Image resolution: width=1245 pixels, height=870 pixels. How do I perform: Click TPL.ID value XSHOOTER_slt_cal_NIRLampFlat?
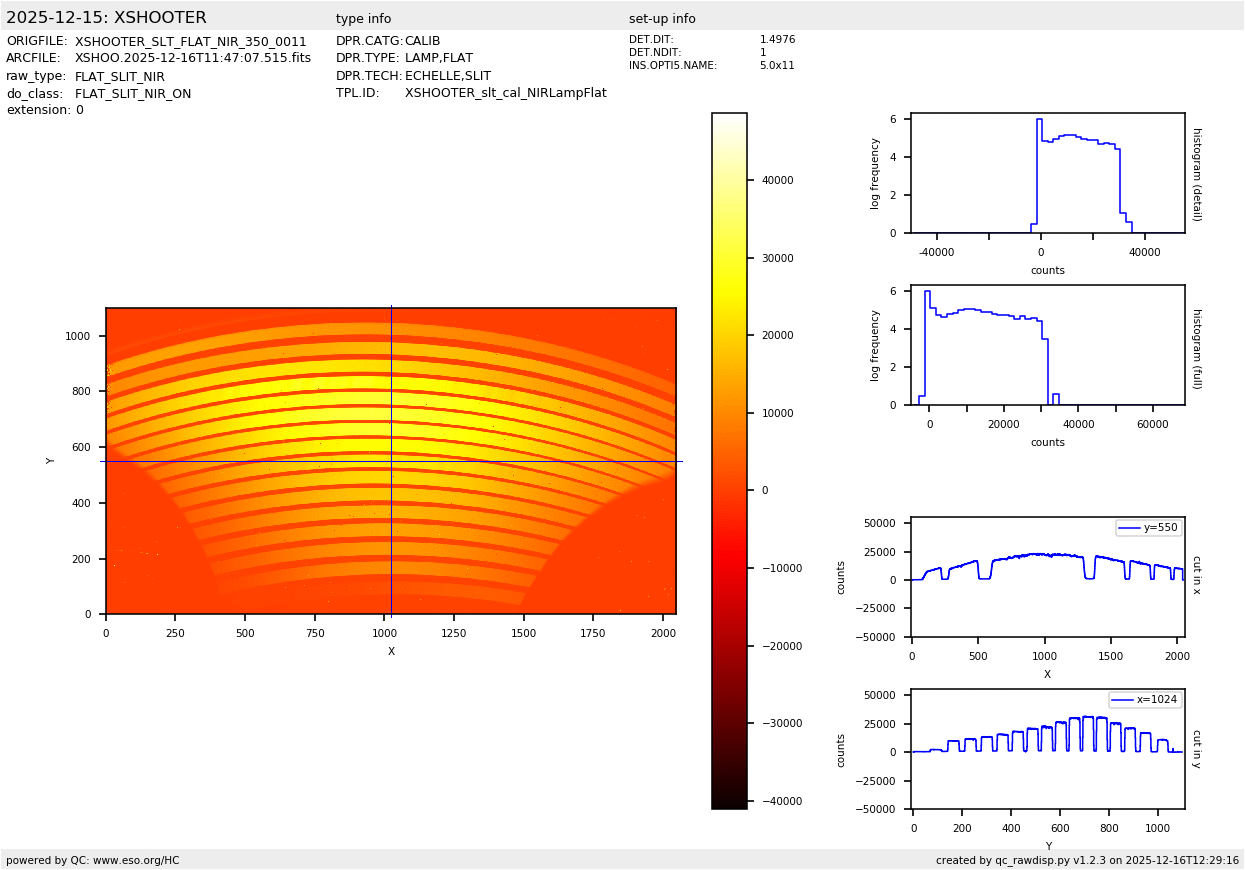click(x=505, y=93)
